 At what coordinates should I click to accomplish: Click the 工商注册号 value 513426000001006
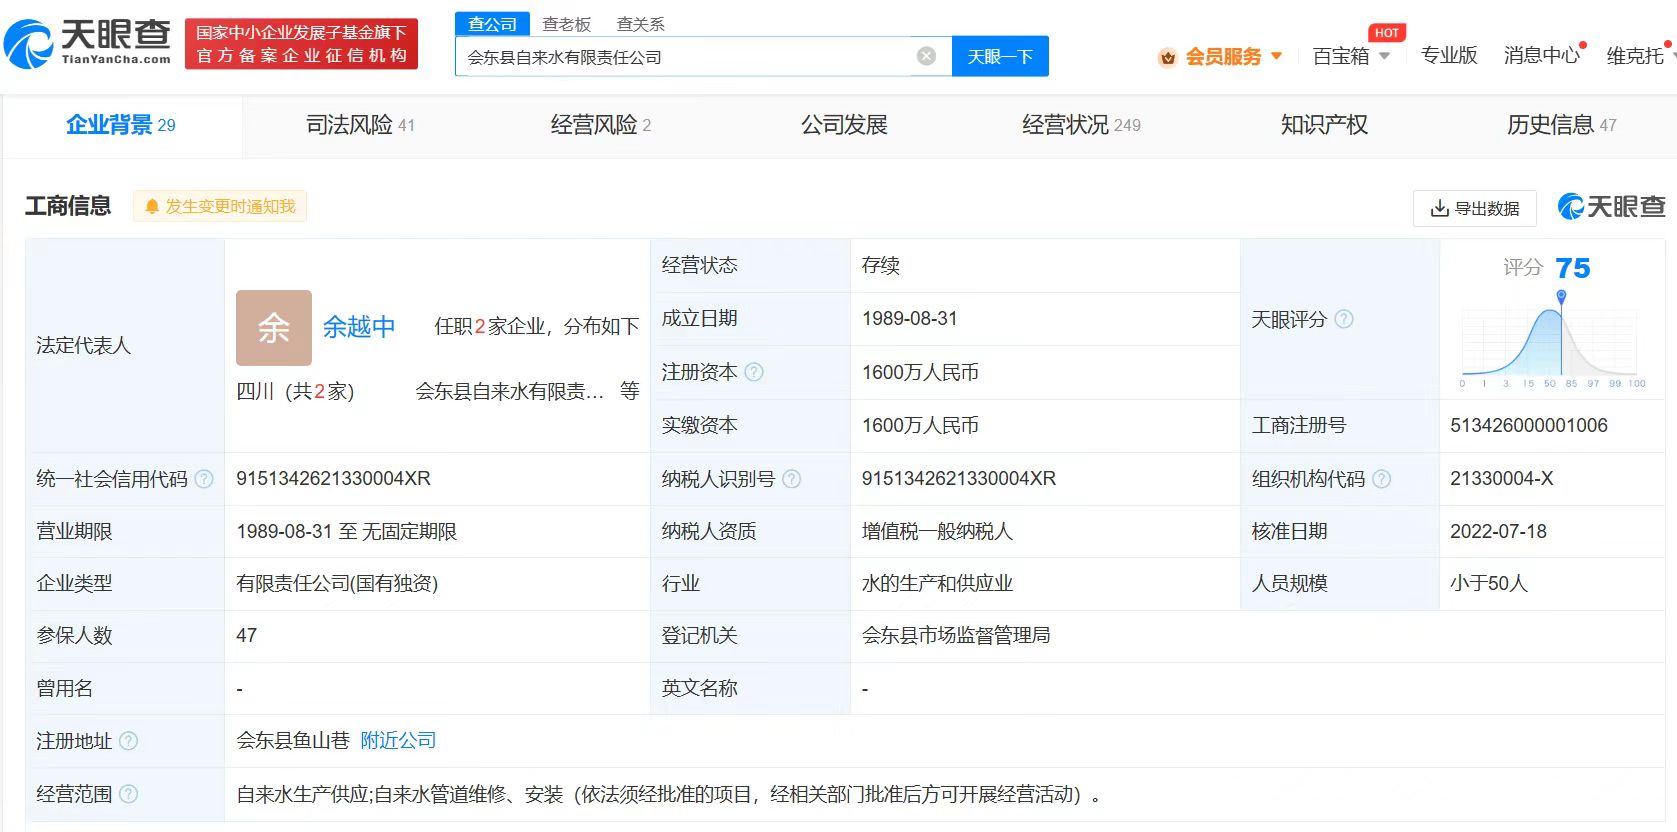pos(1529,426)
